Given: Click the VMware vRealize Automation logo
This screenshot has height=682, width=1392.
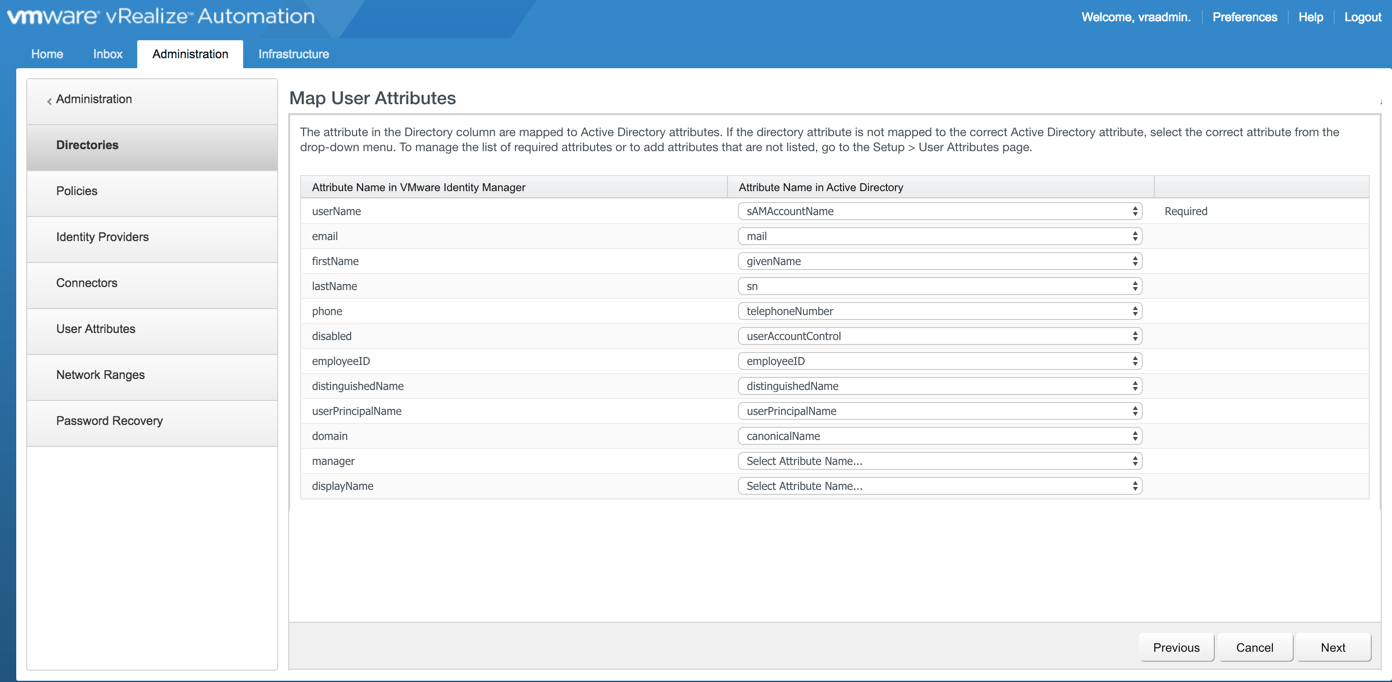Looking at the screenshot, I should (x=161, y=17).
